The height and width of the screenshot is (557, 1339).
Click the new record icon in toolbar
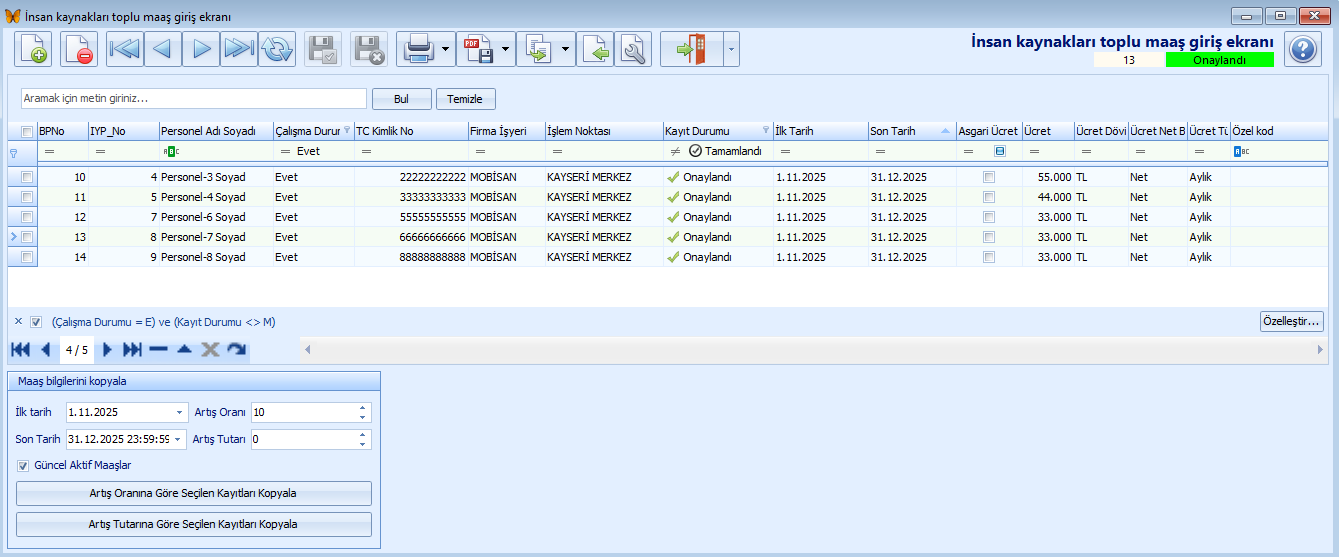33,49
